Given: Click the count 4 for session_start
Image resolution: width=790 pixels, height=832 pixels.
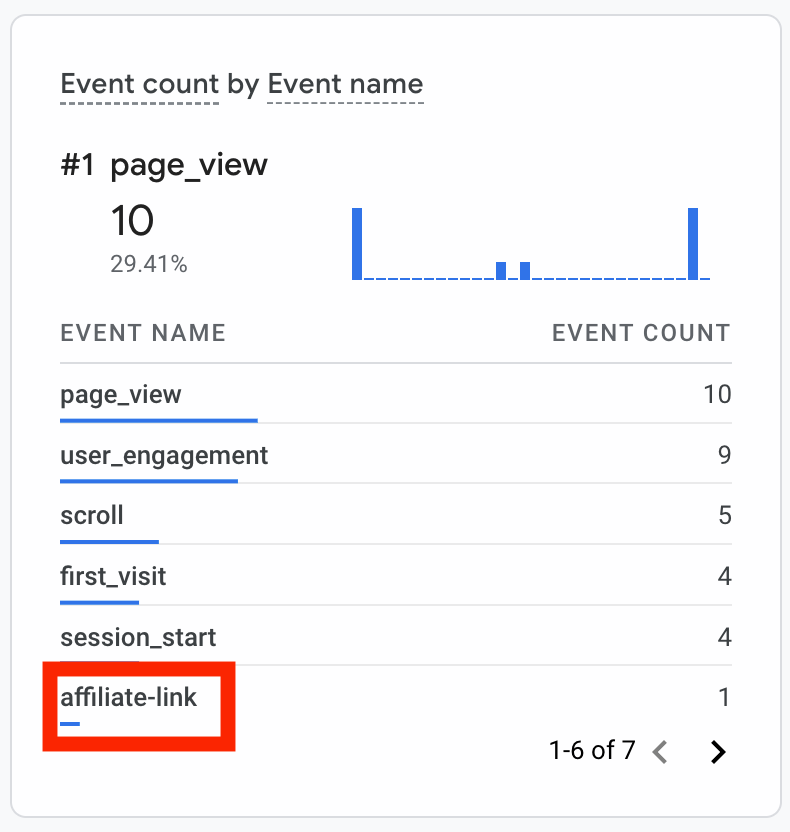Looking at the screenshot, I should 725,637.
